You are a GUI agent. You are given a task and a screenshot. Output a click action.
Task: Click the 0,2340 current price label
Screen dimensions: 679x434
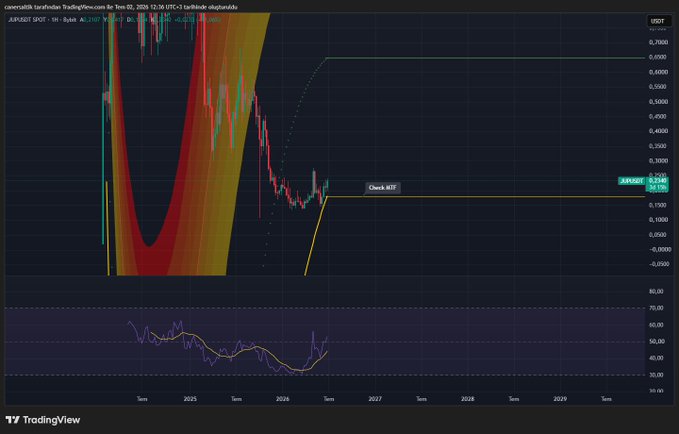click(x=657, y=181)
